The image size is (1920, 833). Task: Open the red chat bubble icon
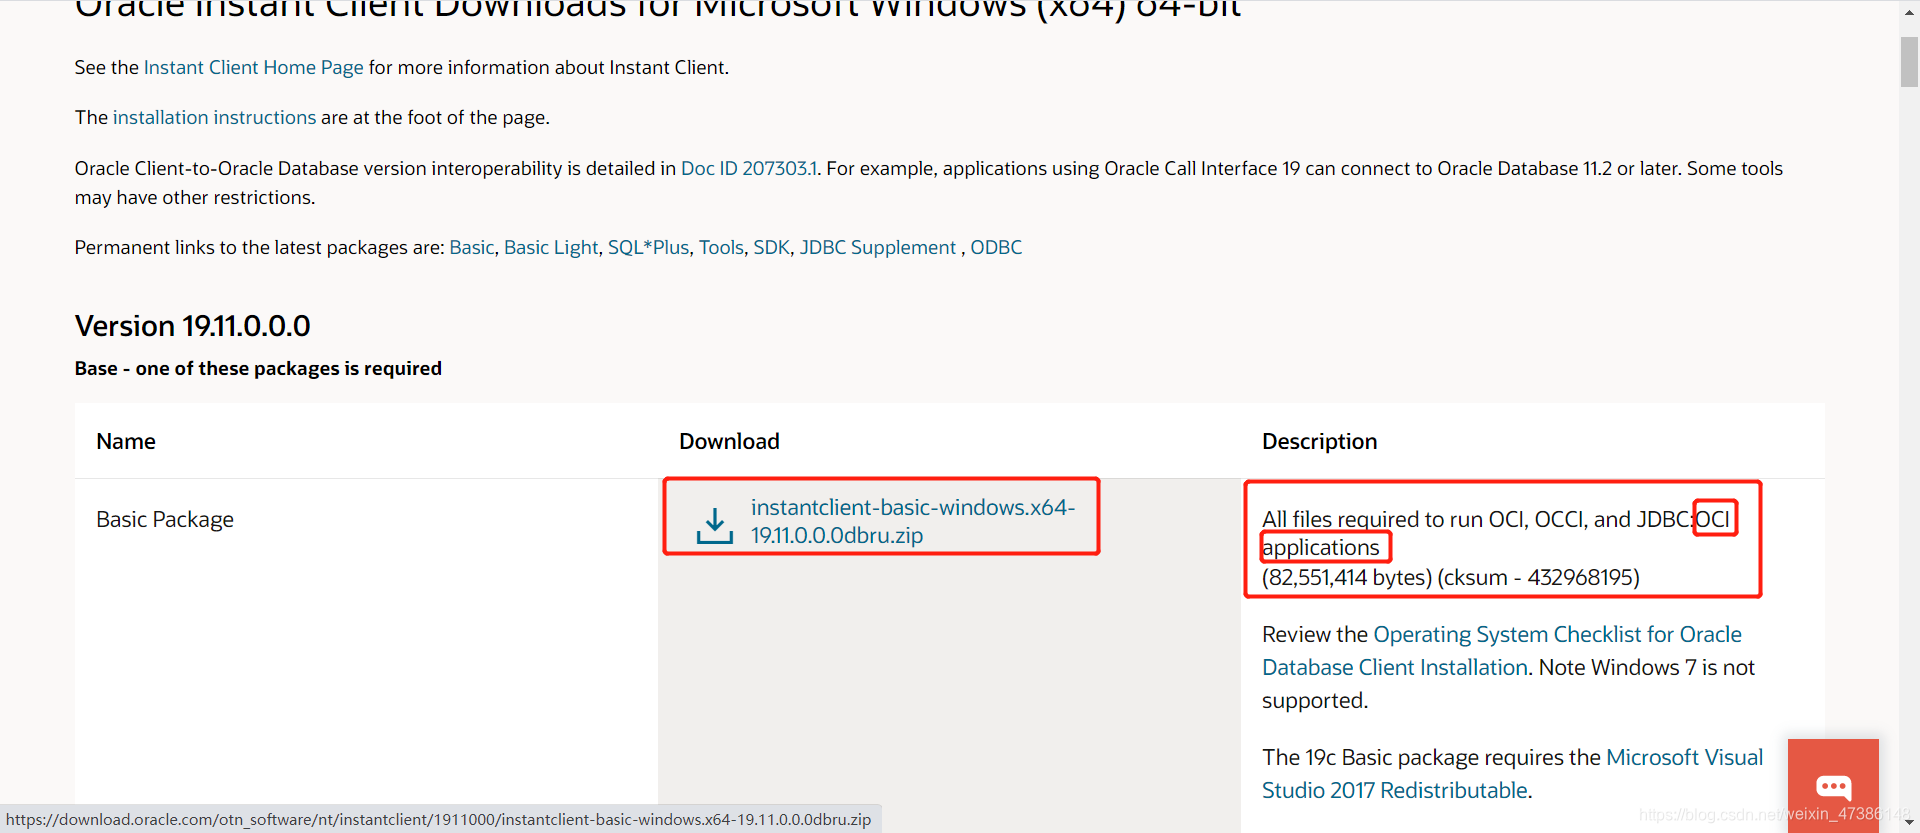1833,786
